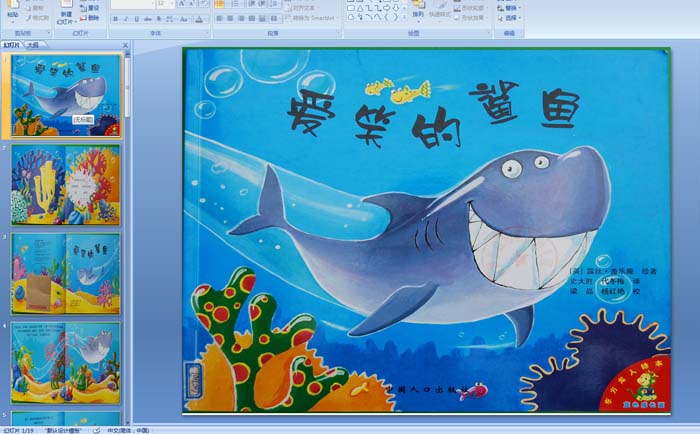
Task: Click the decrease indent icon
Action: pos(252,4)
